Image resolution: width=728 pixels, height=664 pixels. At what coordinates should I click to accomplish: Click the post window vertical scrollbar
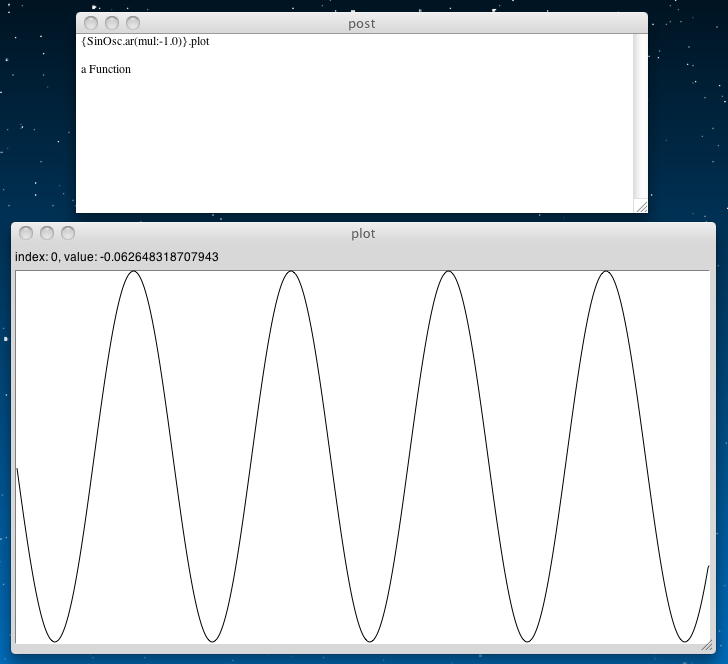click(x=640, y=117)
